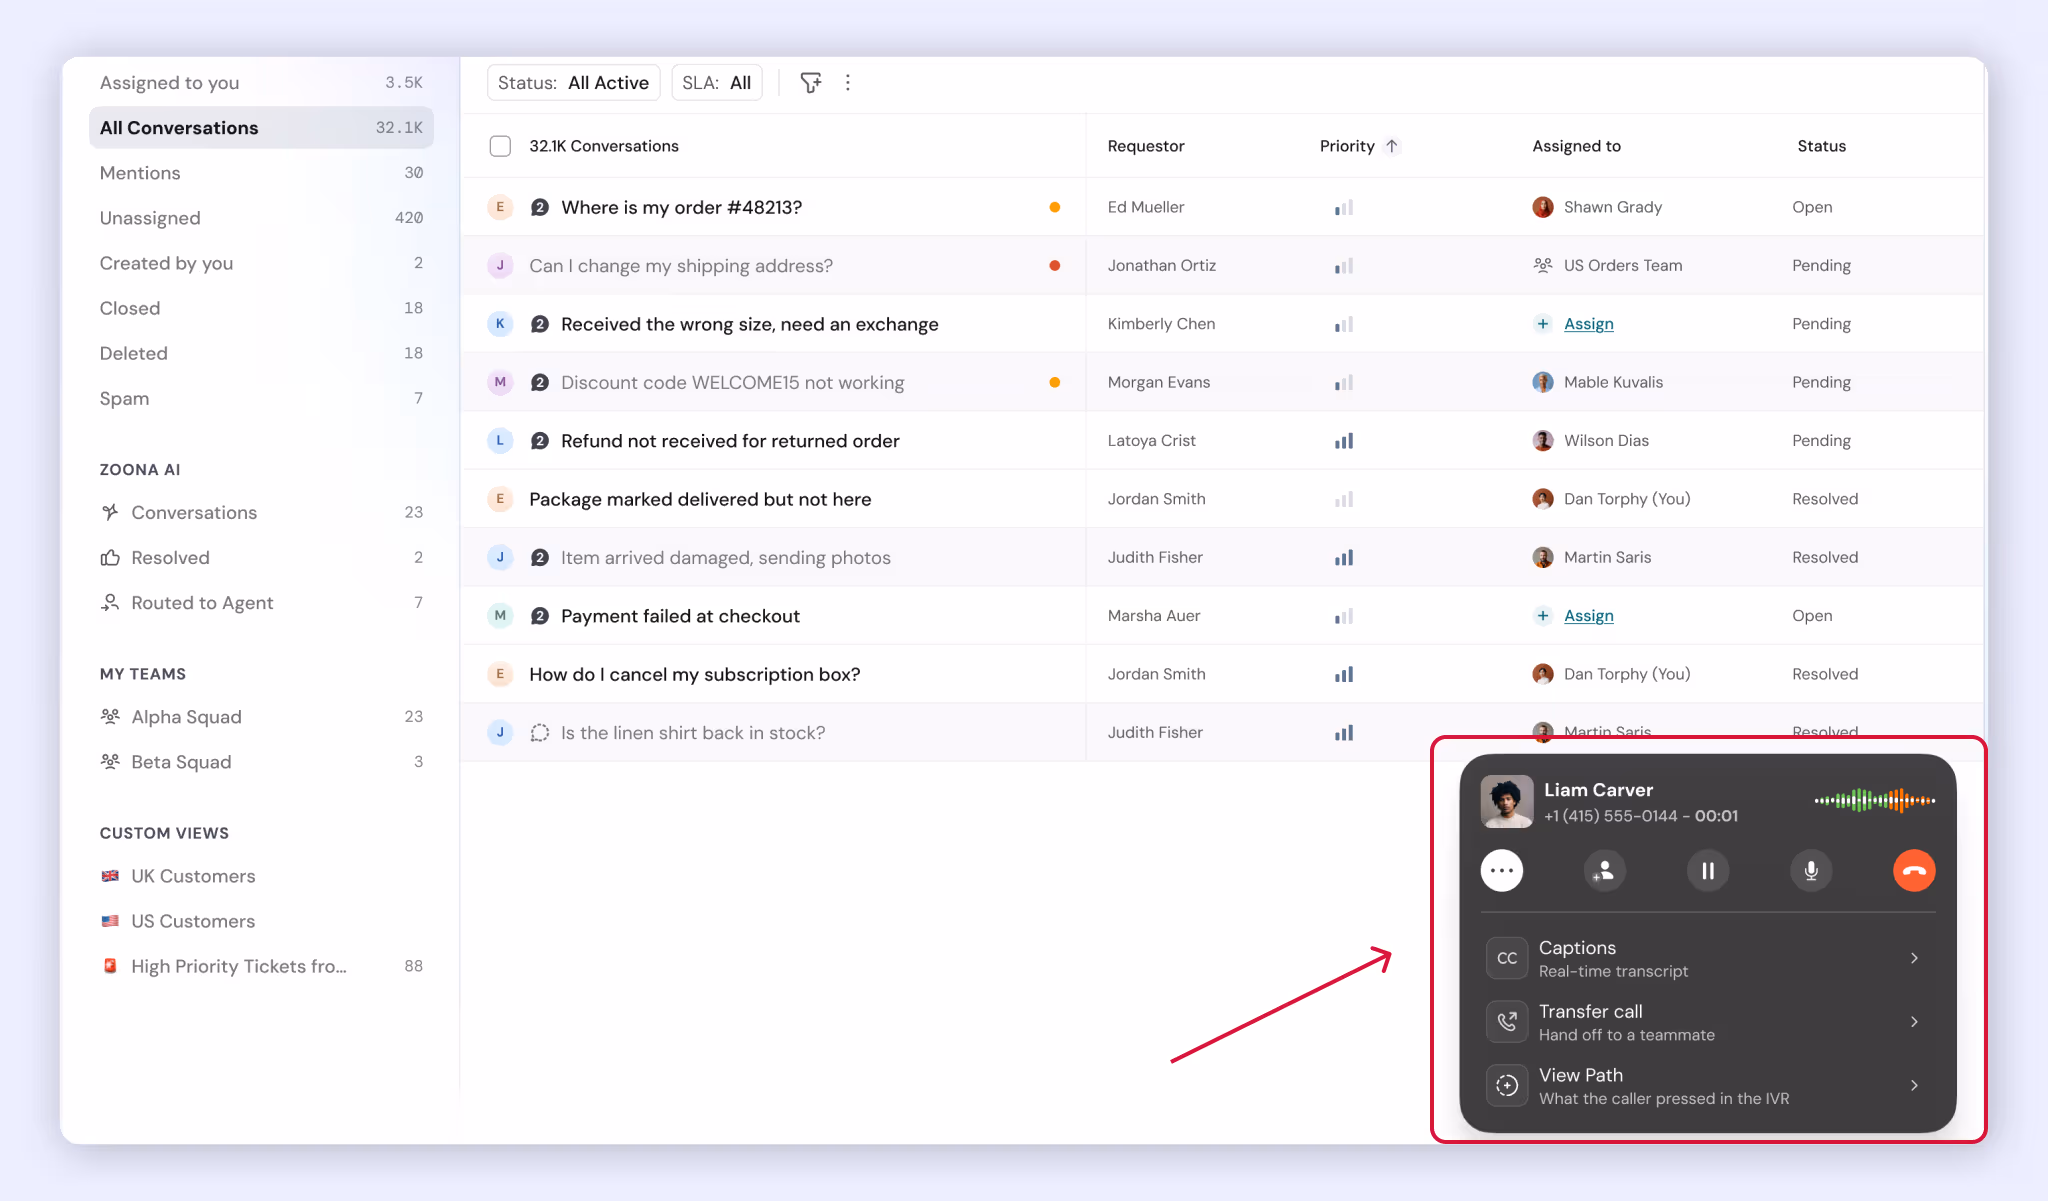Select All Conversations in sidebar
Screen dimensions: 2048x1201
[x=261, y=128]
